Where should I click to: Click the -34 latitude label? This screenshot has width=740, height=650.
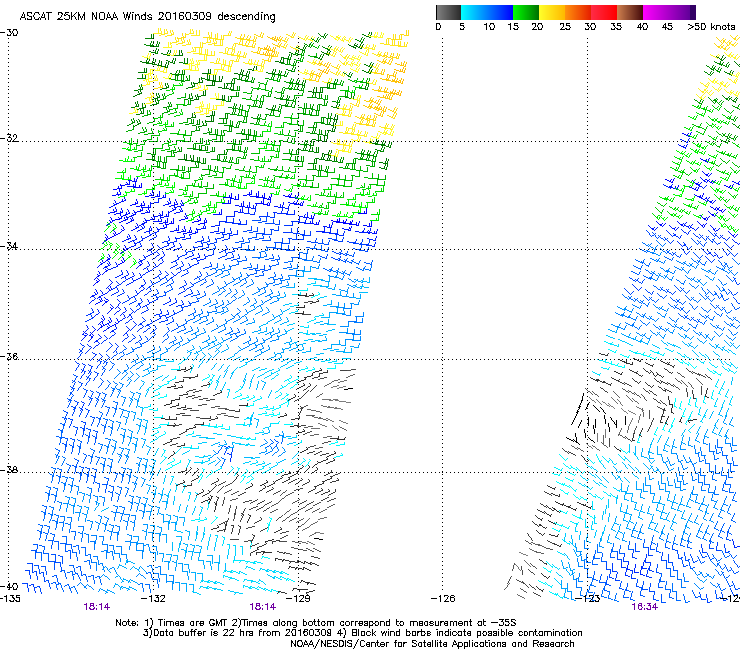pos(9,246)
